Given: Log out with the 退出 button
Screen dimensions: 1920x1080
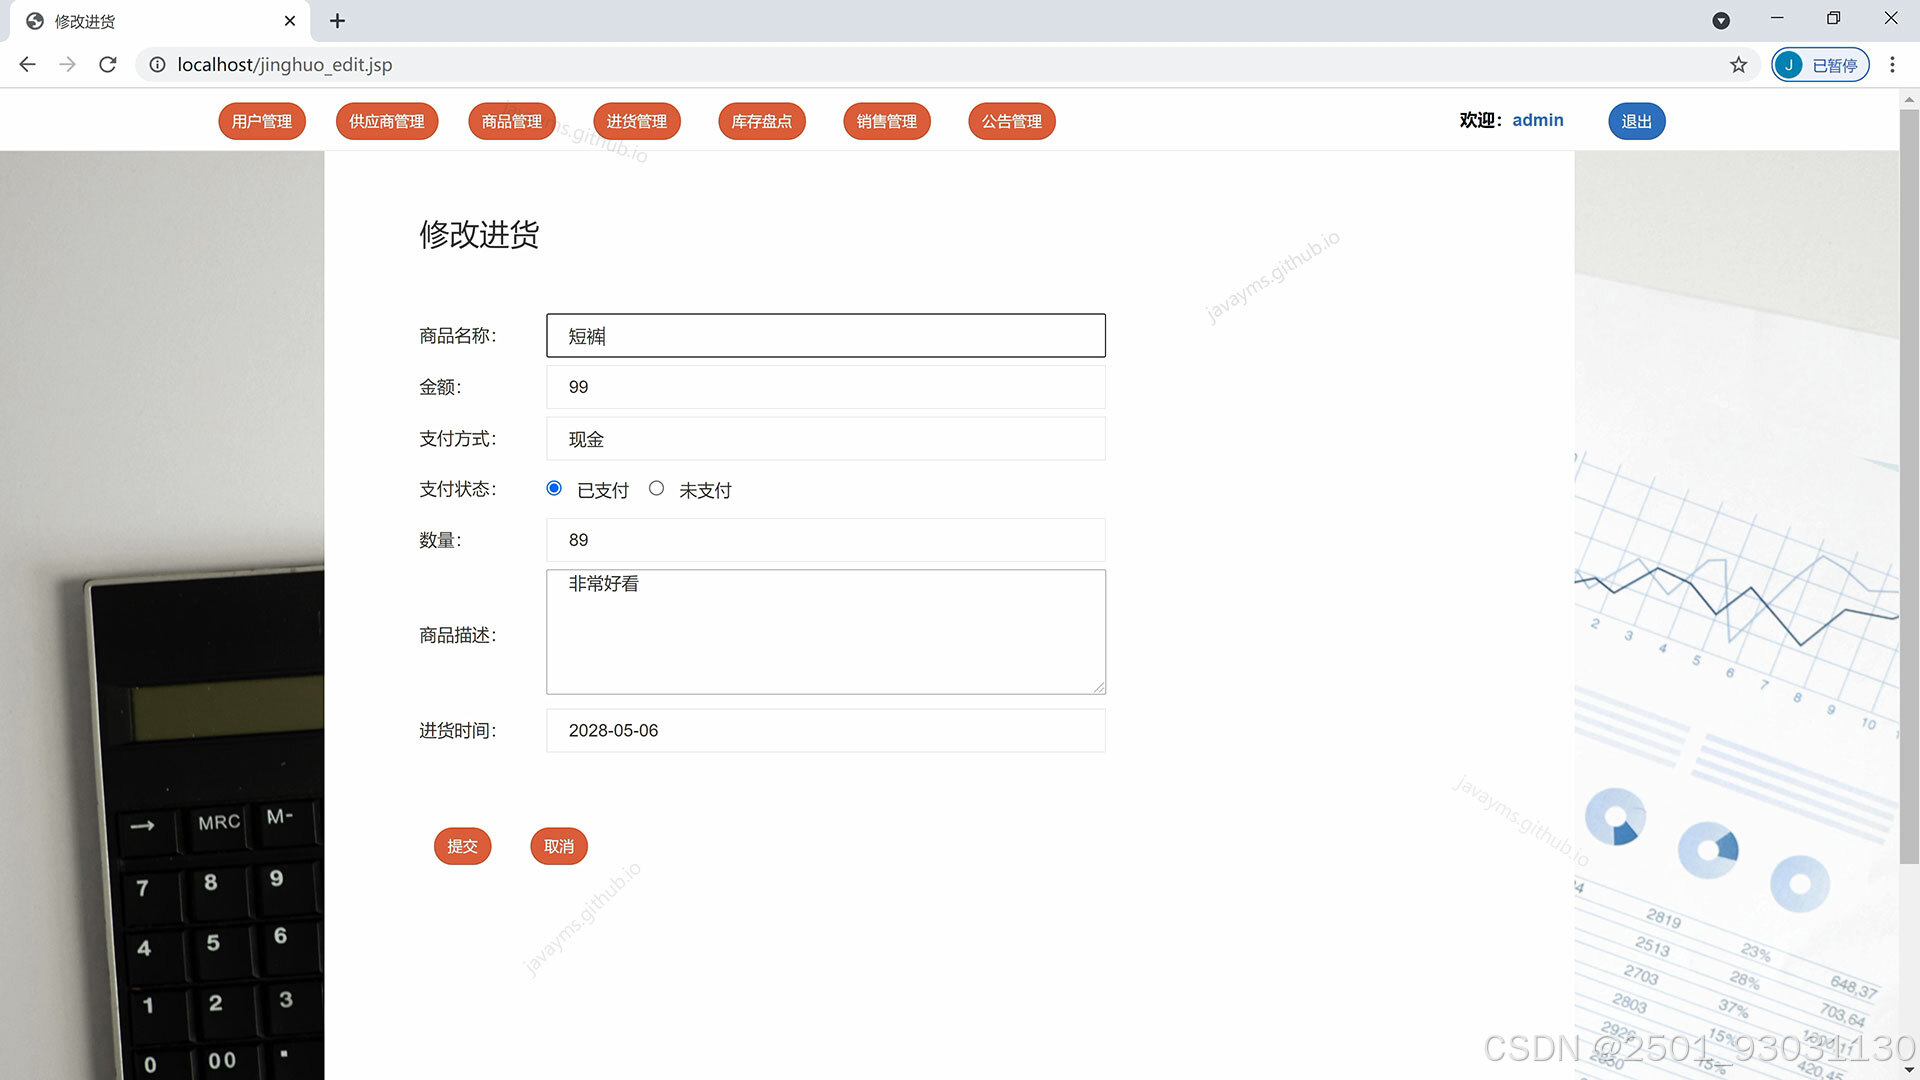Looking at the screenshot, I should click(x=1637, y=121).
